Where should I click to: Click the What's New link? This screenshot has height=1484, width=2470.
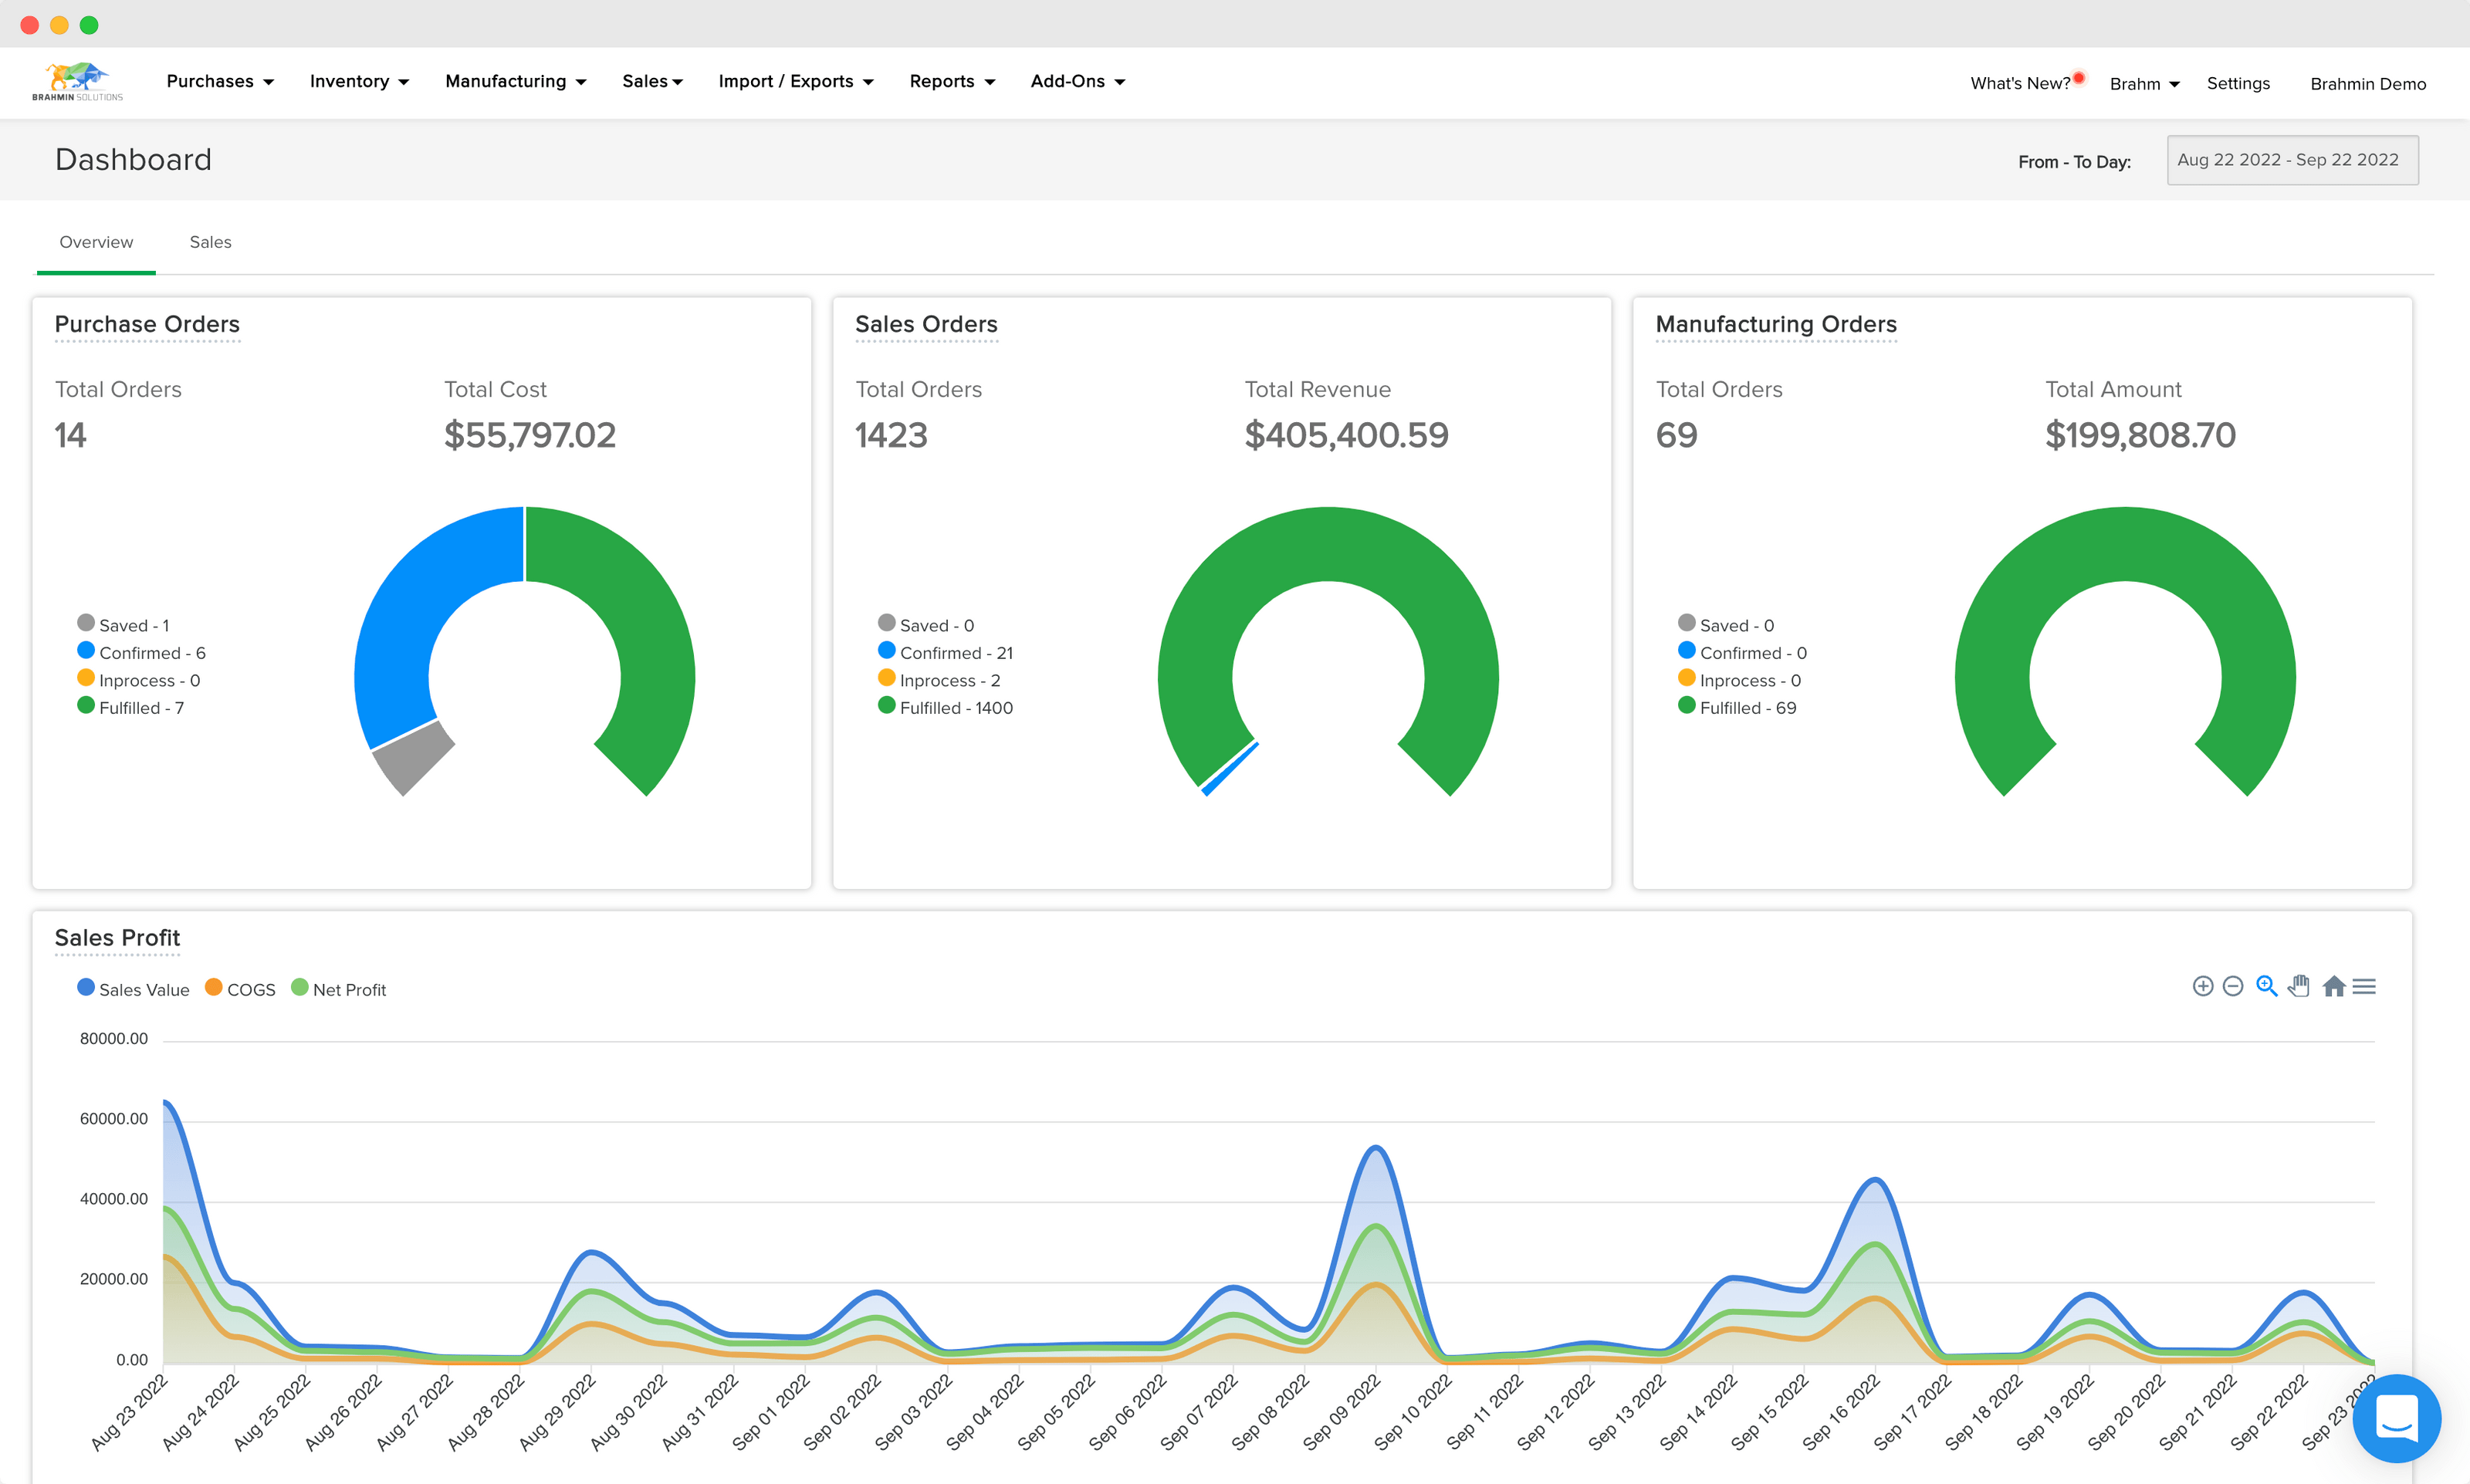[2021, 83]
